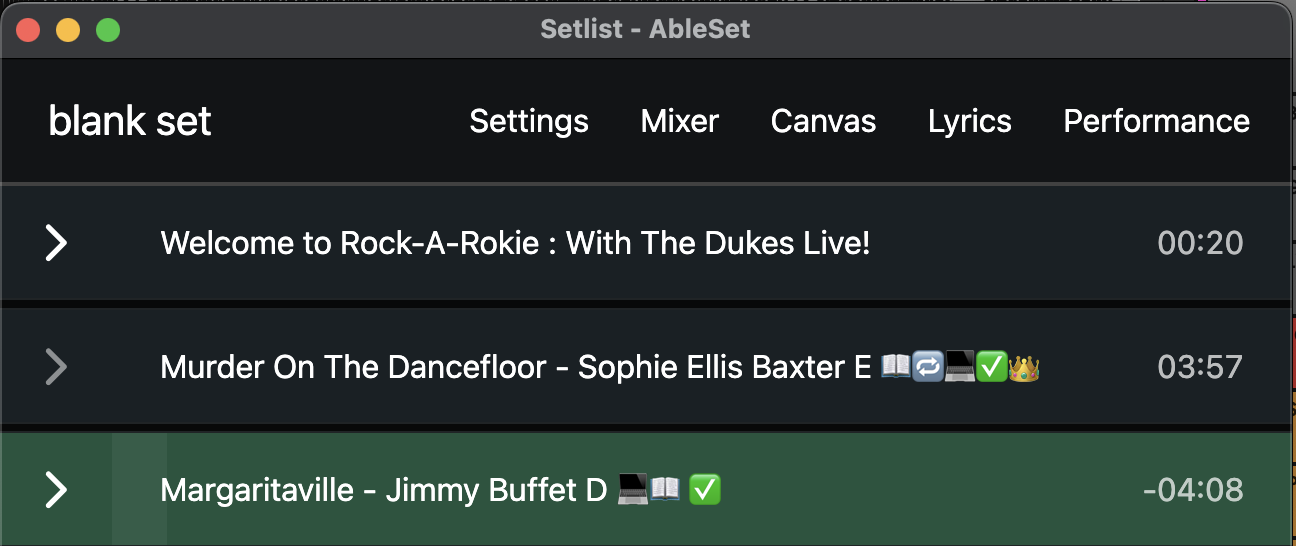Click the Margaritaville remaining time -04:08

(1193, 490)
